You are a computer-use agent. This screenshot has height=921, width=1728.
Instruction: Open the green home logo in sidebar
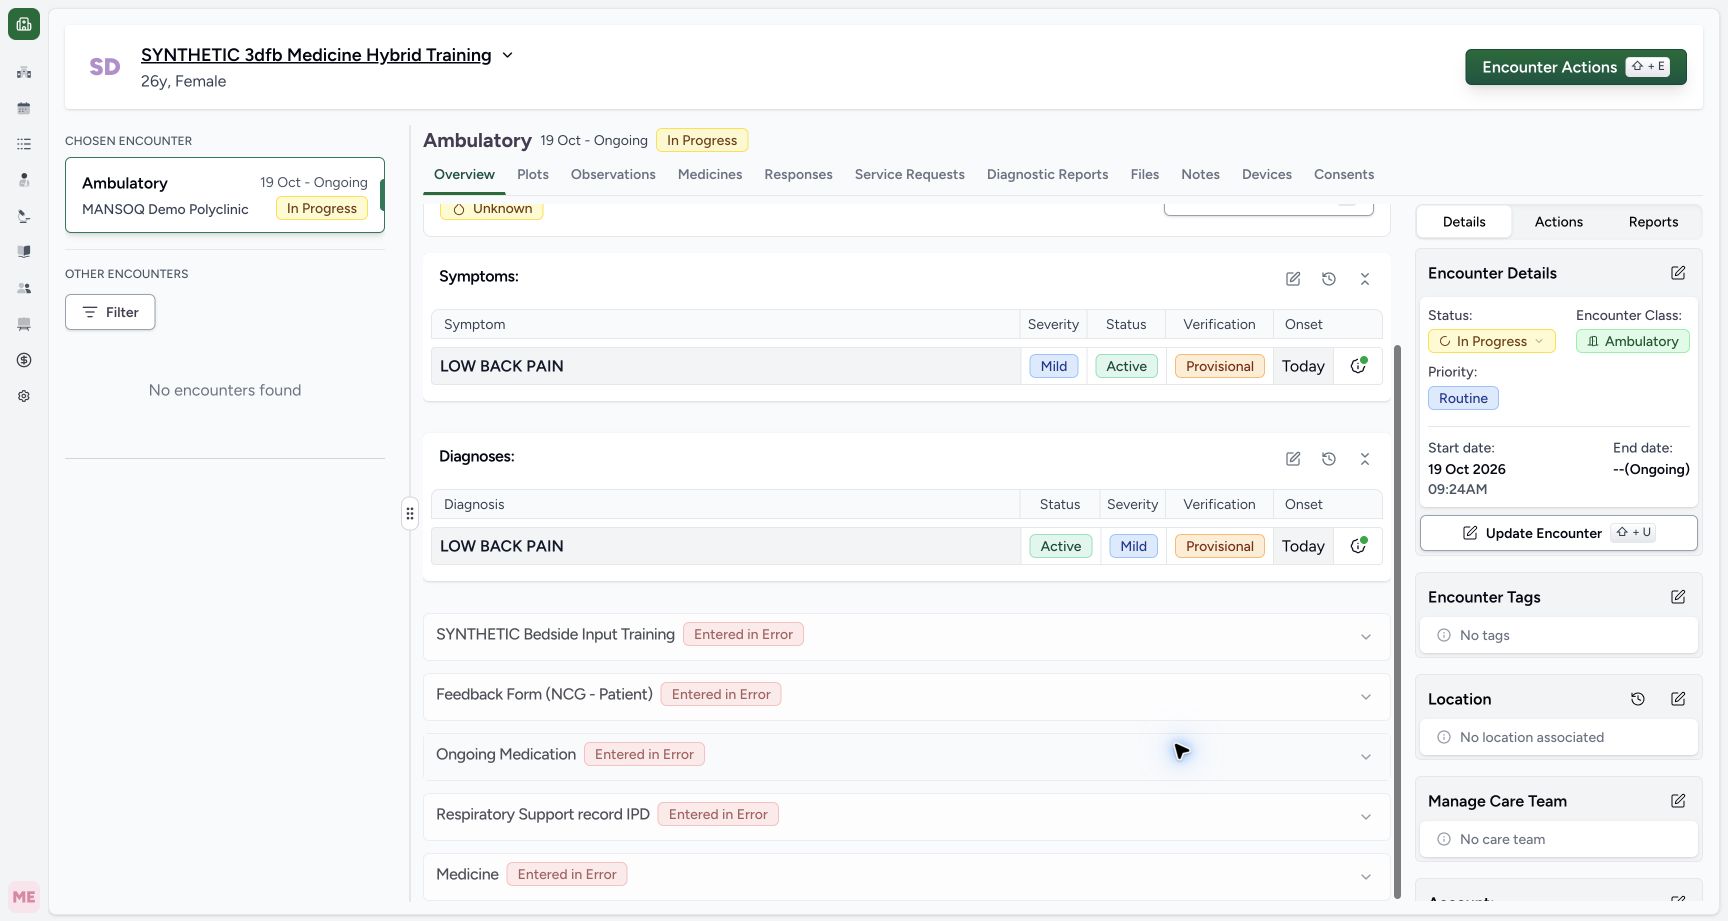(24, 24)
